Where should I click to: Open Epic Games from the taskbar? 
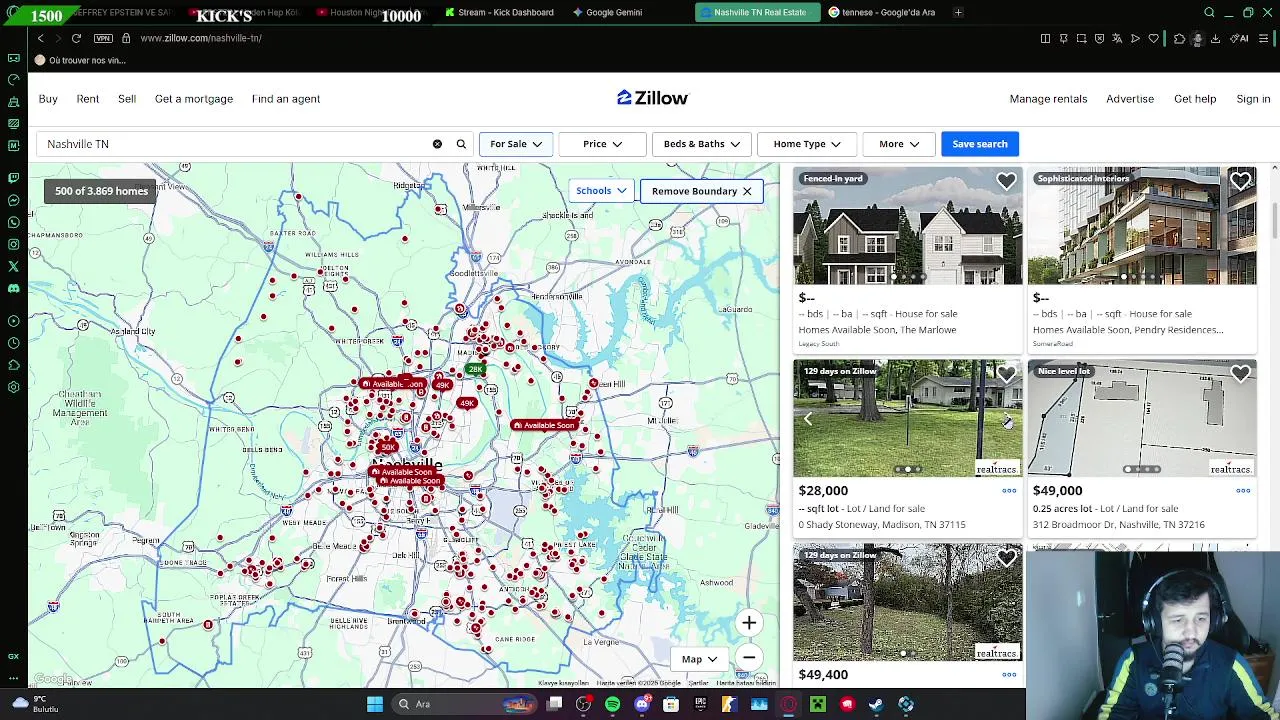(700, 704)
